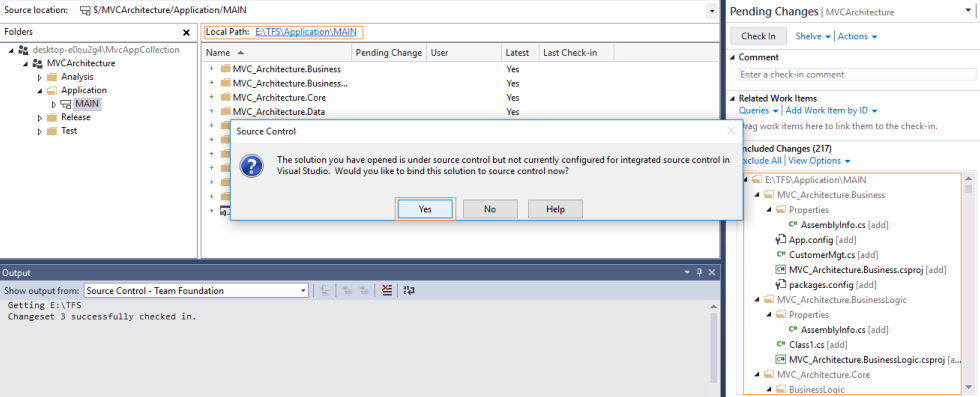
Task: Click the Clear All icon in the Output toolbar
Action: click(x=387, y=290)
